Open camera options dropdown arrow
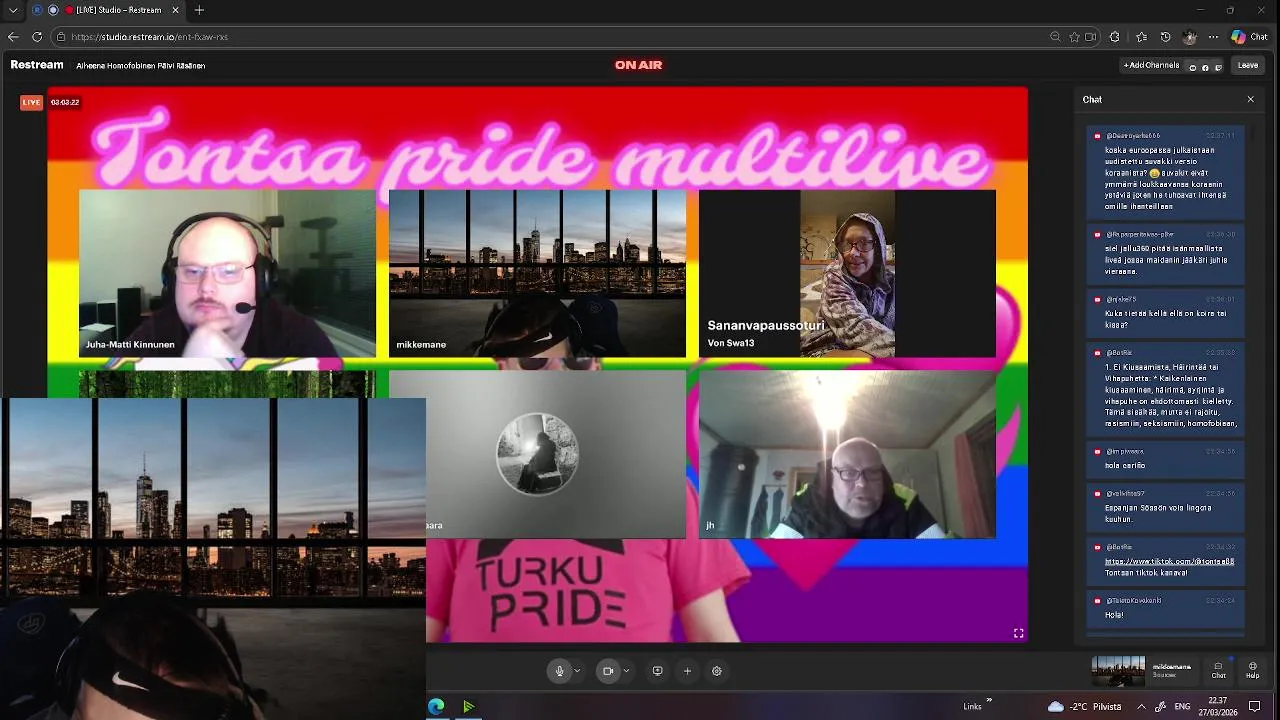Viewport: 1280px width, 720px height. click(x=626, y=671)
